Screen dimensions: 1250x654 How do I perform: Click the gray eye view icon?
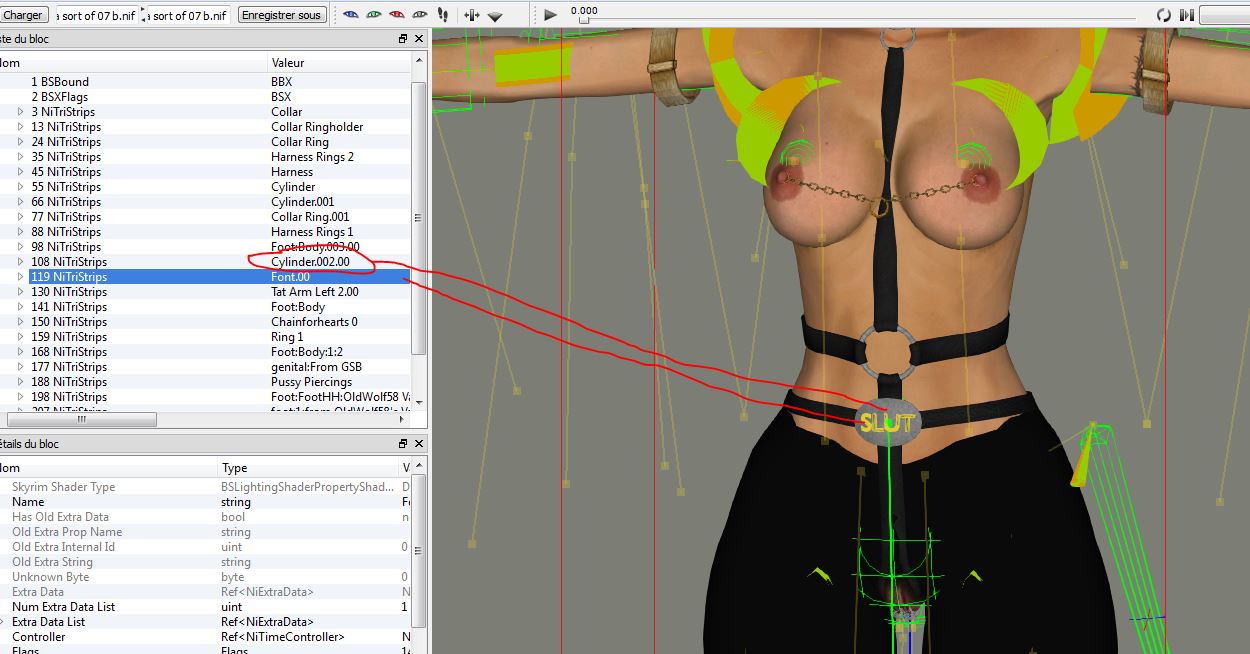420,15
